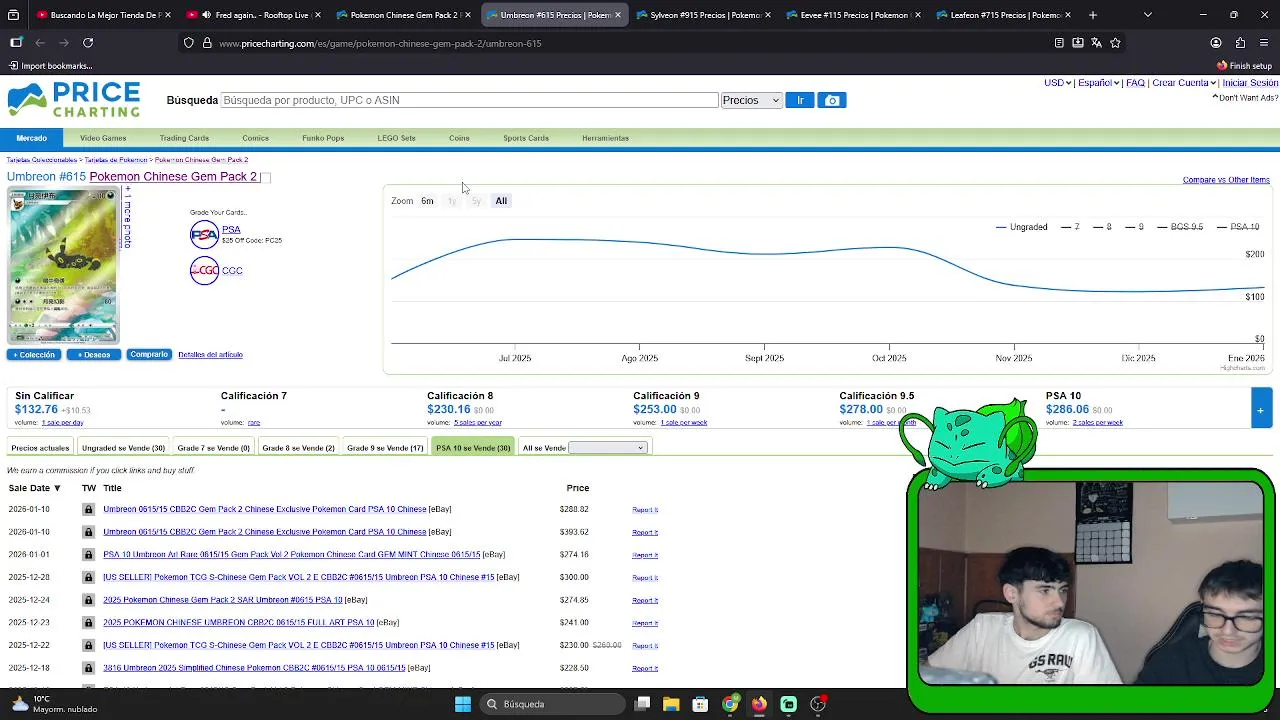The height and width of the screenshot is (720, 1280).
Task: Select the 6m chart zoom option
Action: pos(427,201)
